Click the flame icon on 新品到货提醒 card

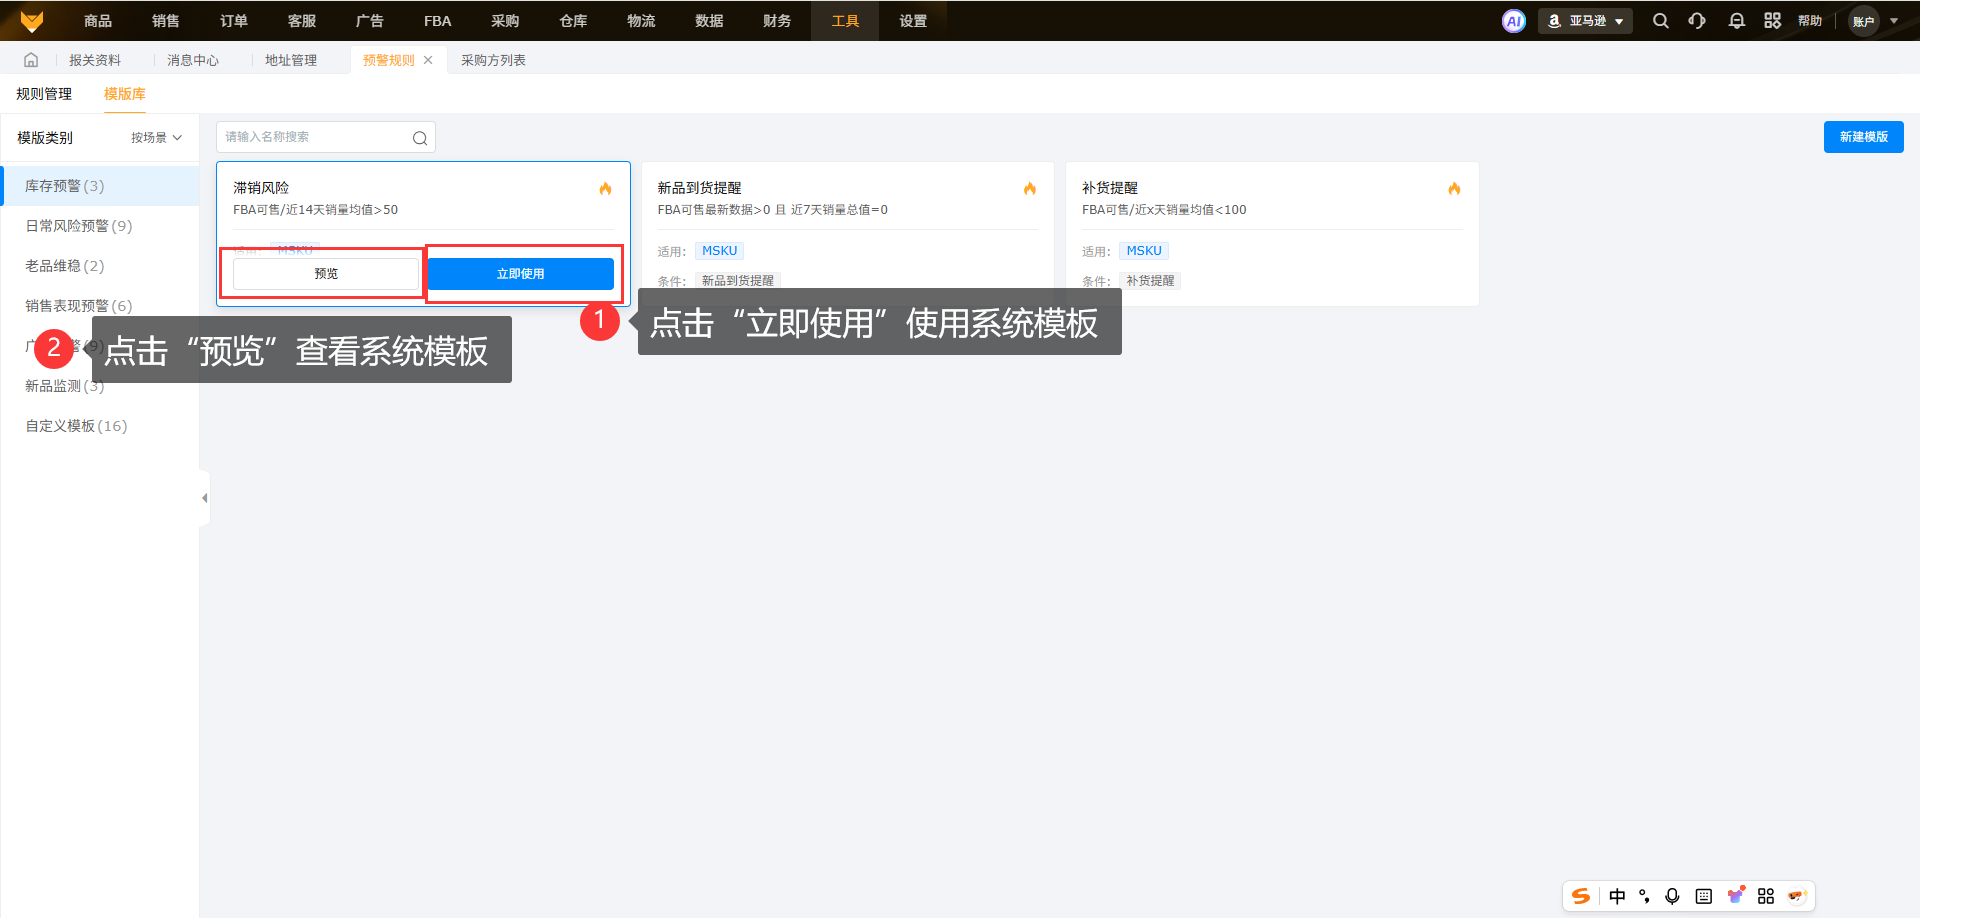(1030, 189)
